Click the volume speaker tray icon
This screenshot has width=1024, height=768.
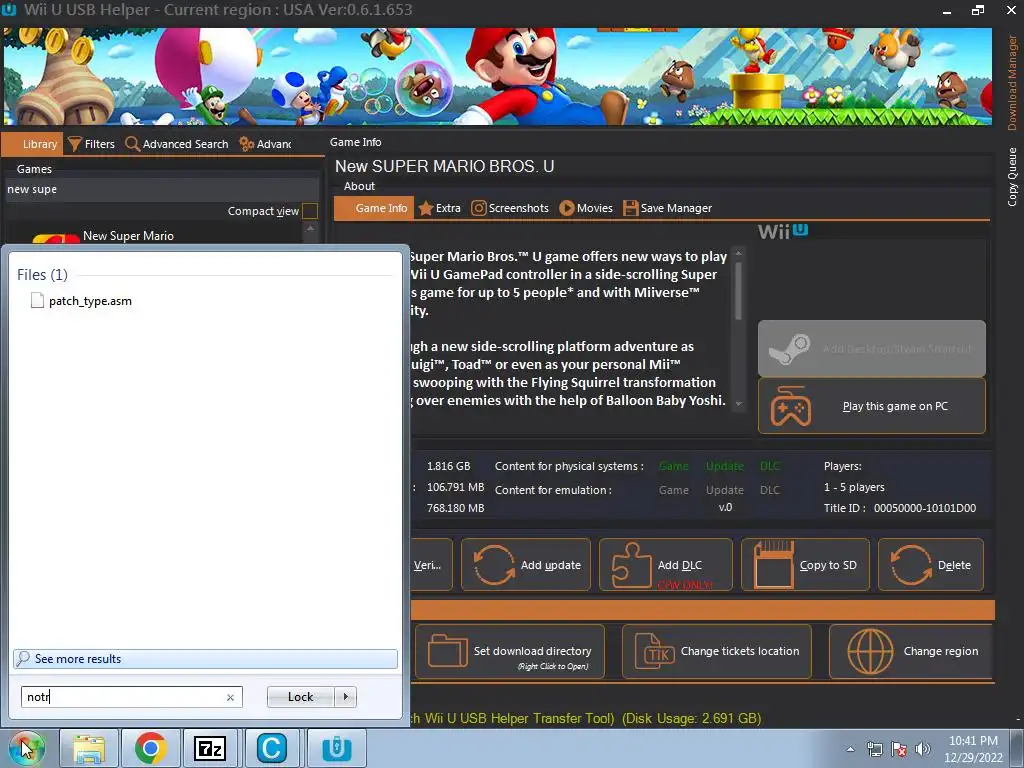coord(923,750)
